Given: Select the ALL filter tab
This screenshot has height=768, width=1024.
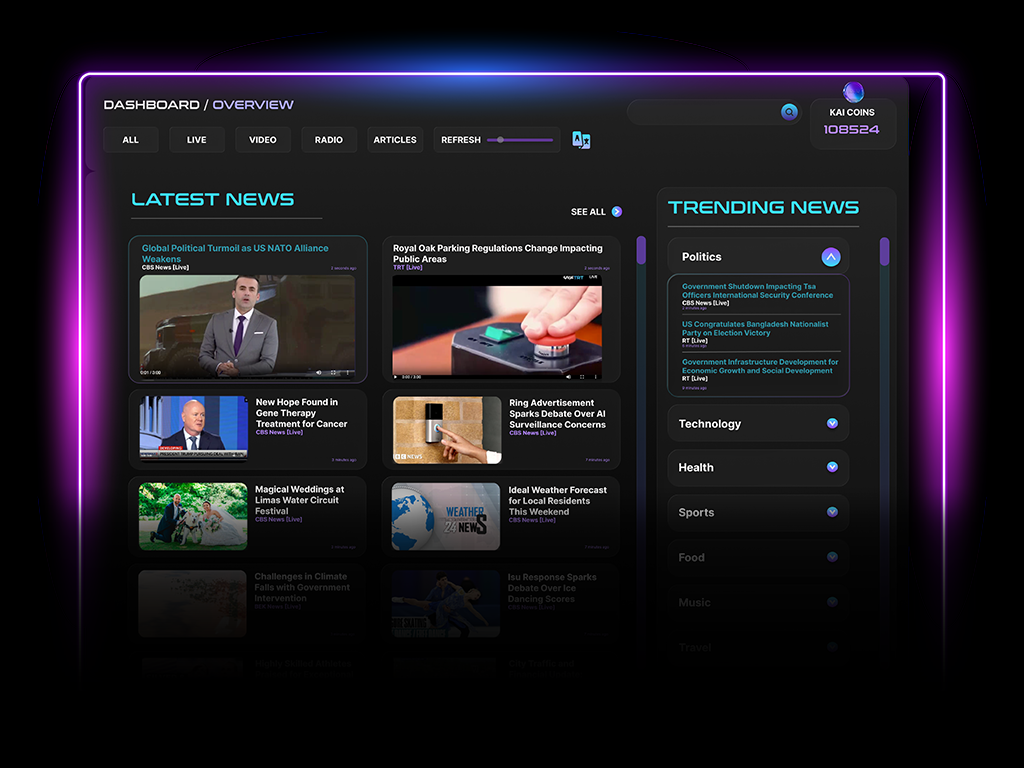Looking at the screenshot, I should pos(130,139).
